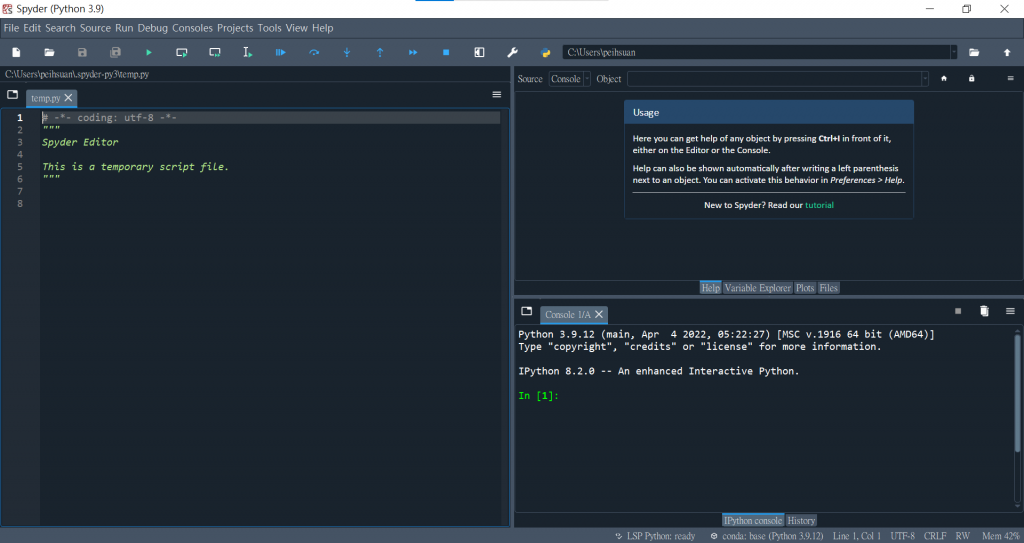Image resolution: width=1024 pixels, height=543 pixels.
Task: Remove all variables with trash icon
Action: pyautogui.click(x=984, y=311)
